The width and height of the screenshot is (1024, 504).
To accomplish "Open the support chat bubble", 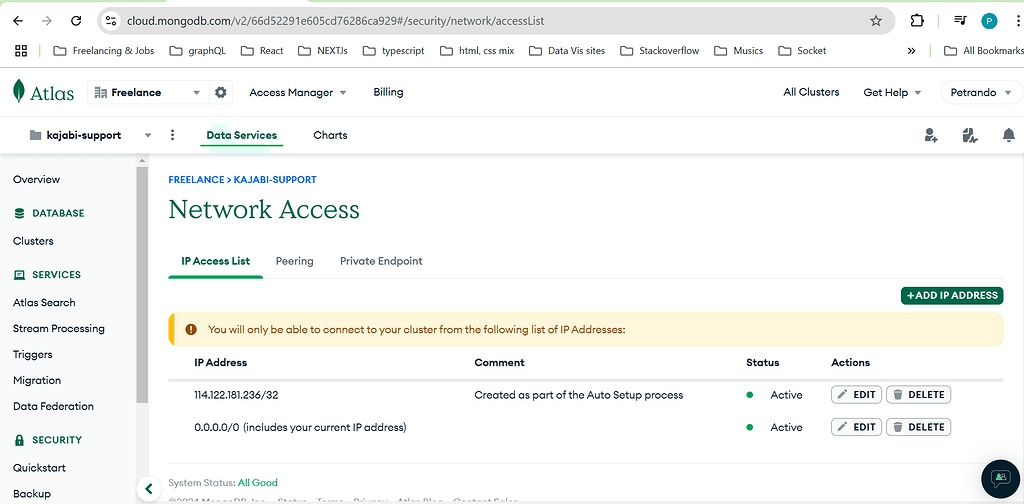I will (1000, 479).
